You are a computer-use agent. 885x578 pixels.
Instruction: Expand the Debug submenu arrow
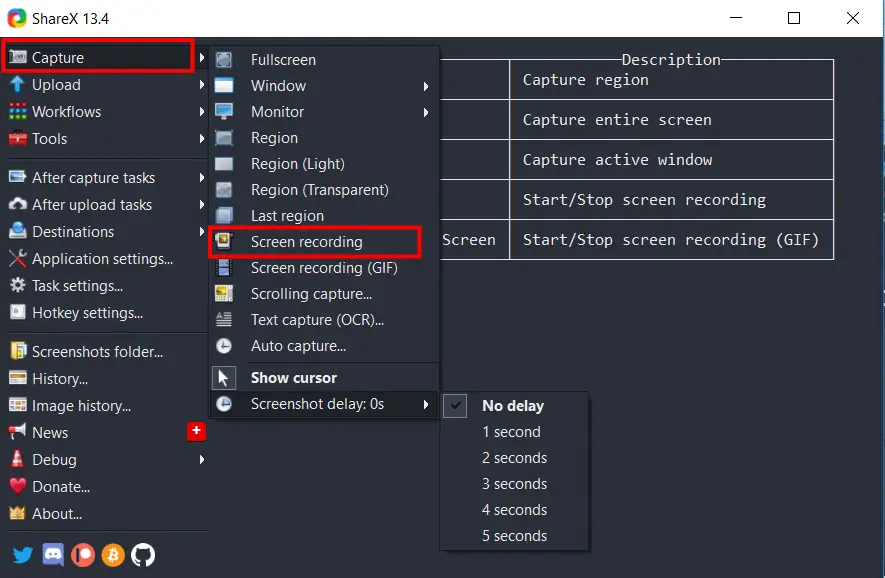pos(201,459)
